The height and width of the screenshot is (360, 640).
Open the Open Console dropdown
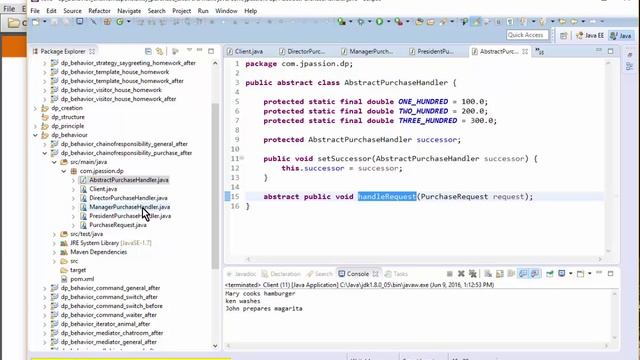coord(589,273)
